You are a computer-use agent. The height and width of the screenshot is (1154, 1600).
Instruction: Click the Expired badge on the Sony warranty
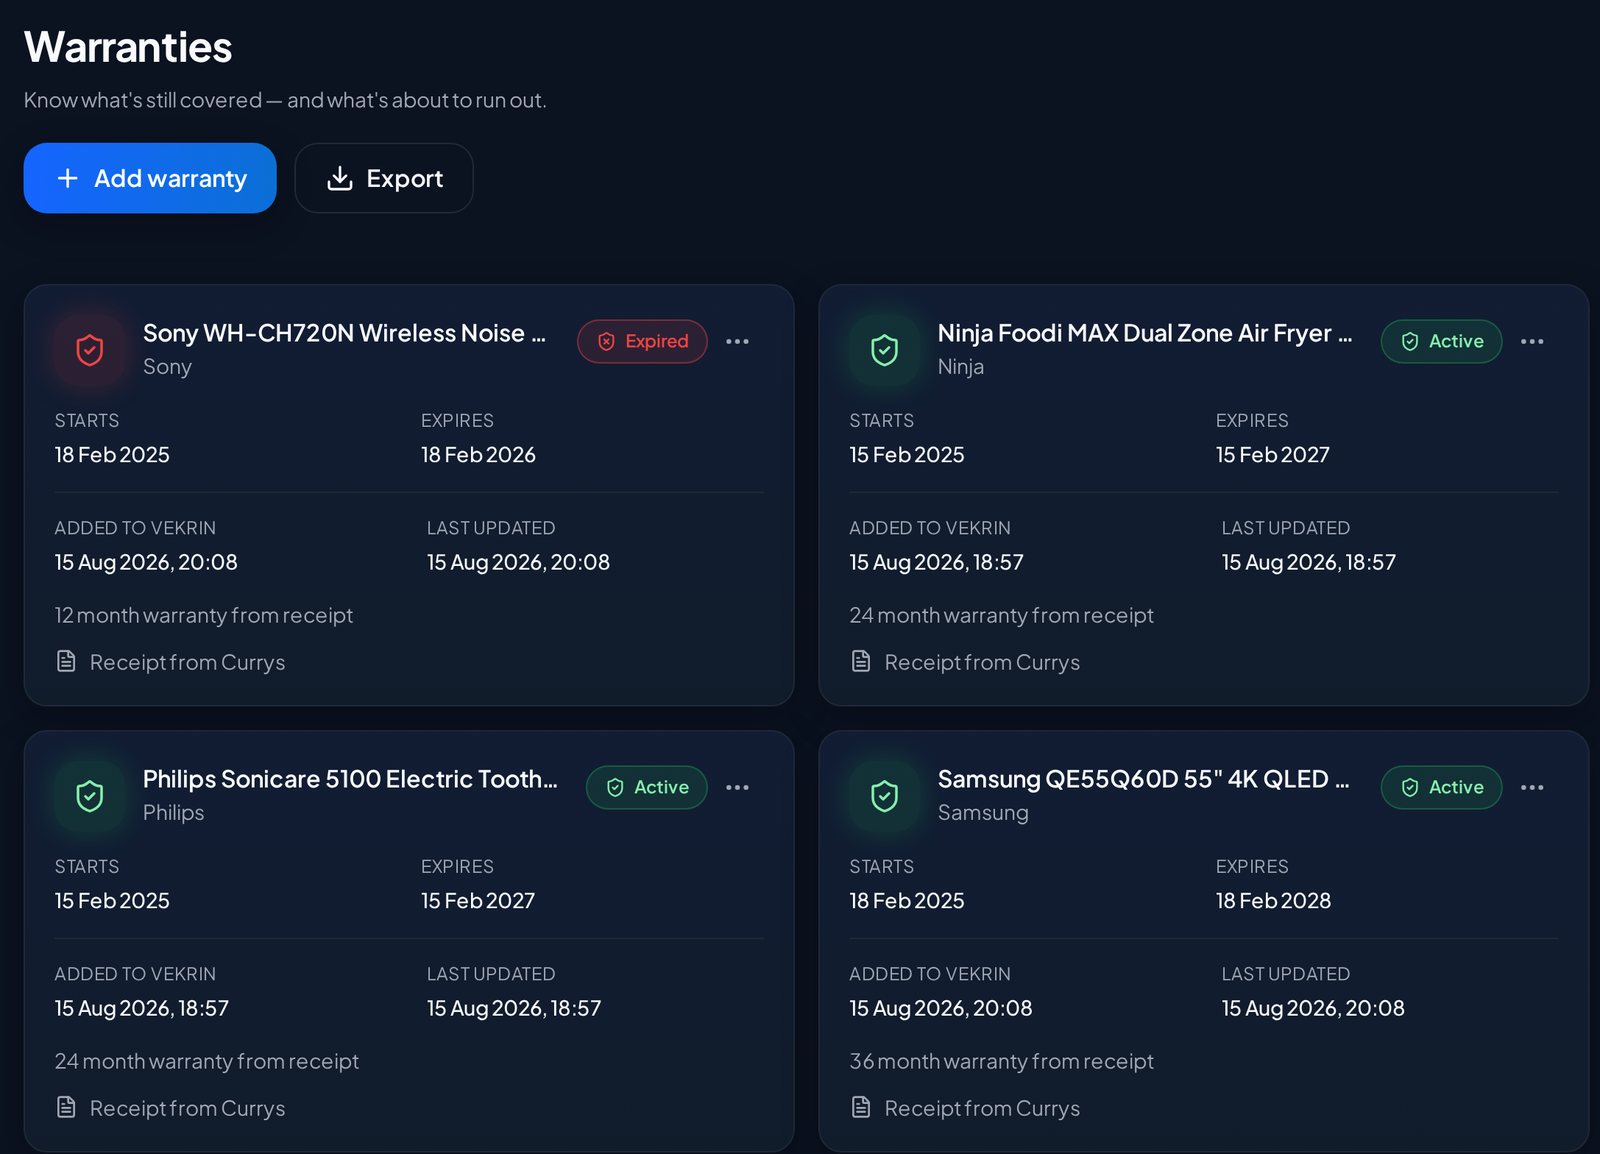coord(642,342)
